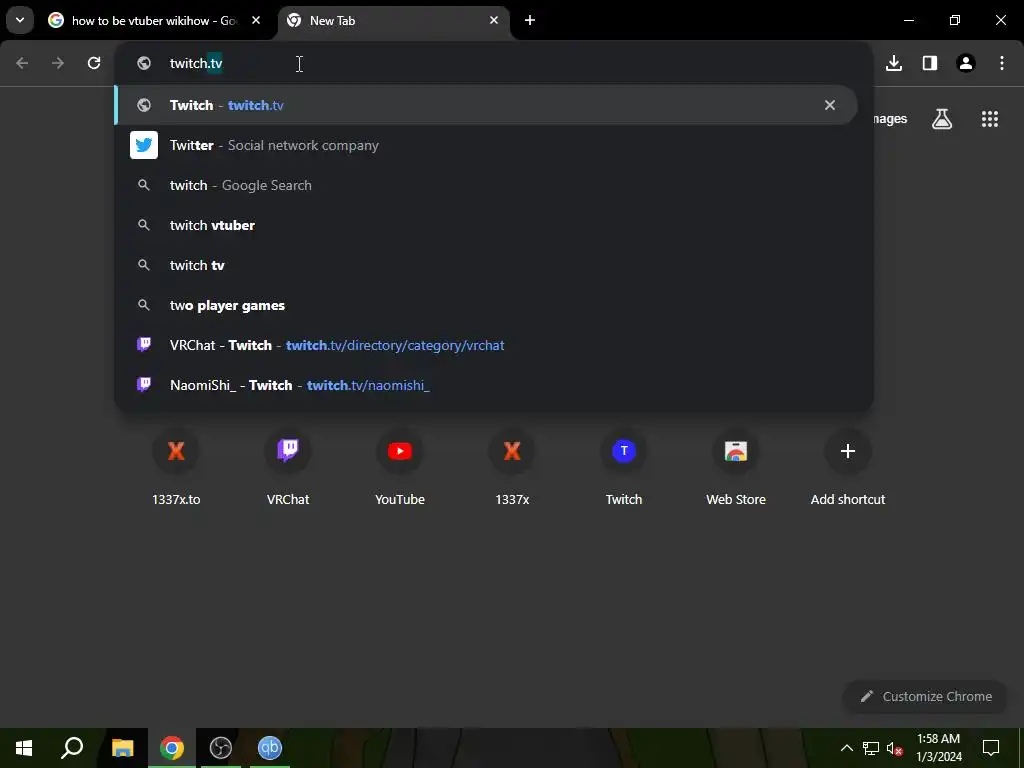Close the New Tab tab
This screenshot has height=768, width=1024.
(x=494, y=20)
